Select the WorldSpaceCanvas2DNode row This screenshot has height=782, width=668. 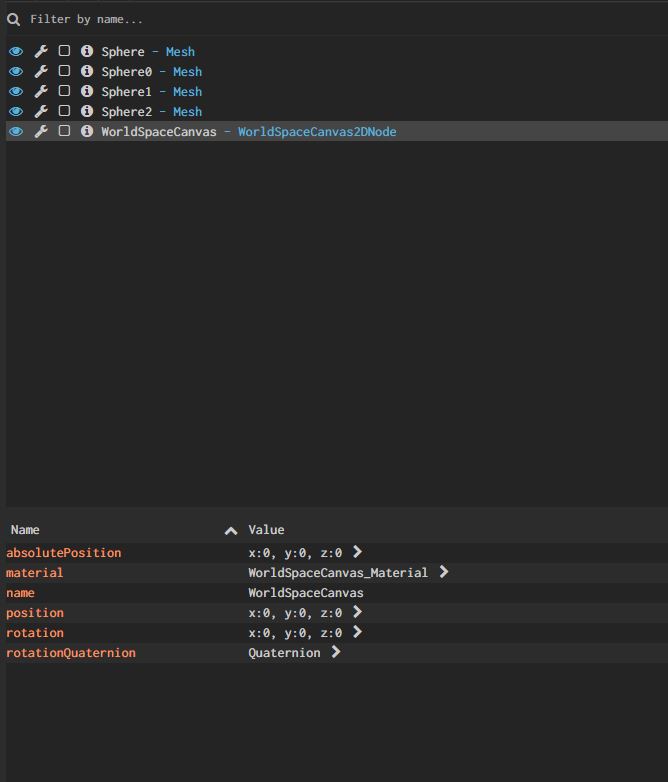click(337, 131)
